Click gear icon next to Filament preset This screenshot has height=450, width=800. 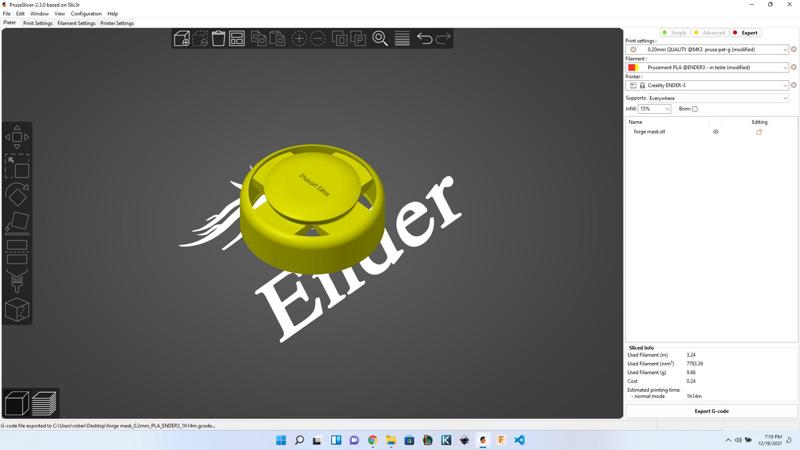coord(793,67)
